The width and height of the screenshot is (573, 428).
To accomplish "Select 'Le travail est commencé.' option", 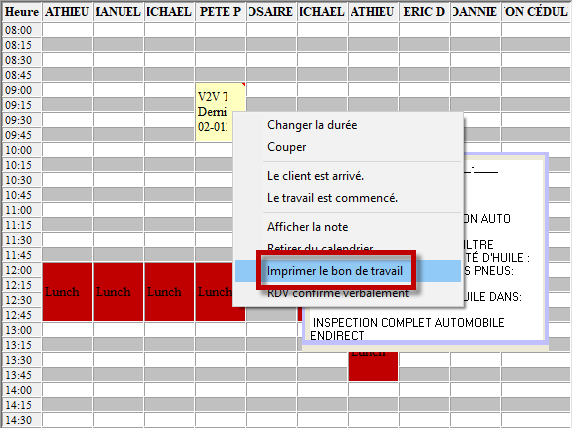I will coord(332,198).
